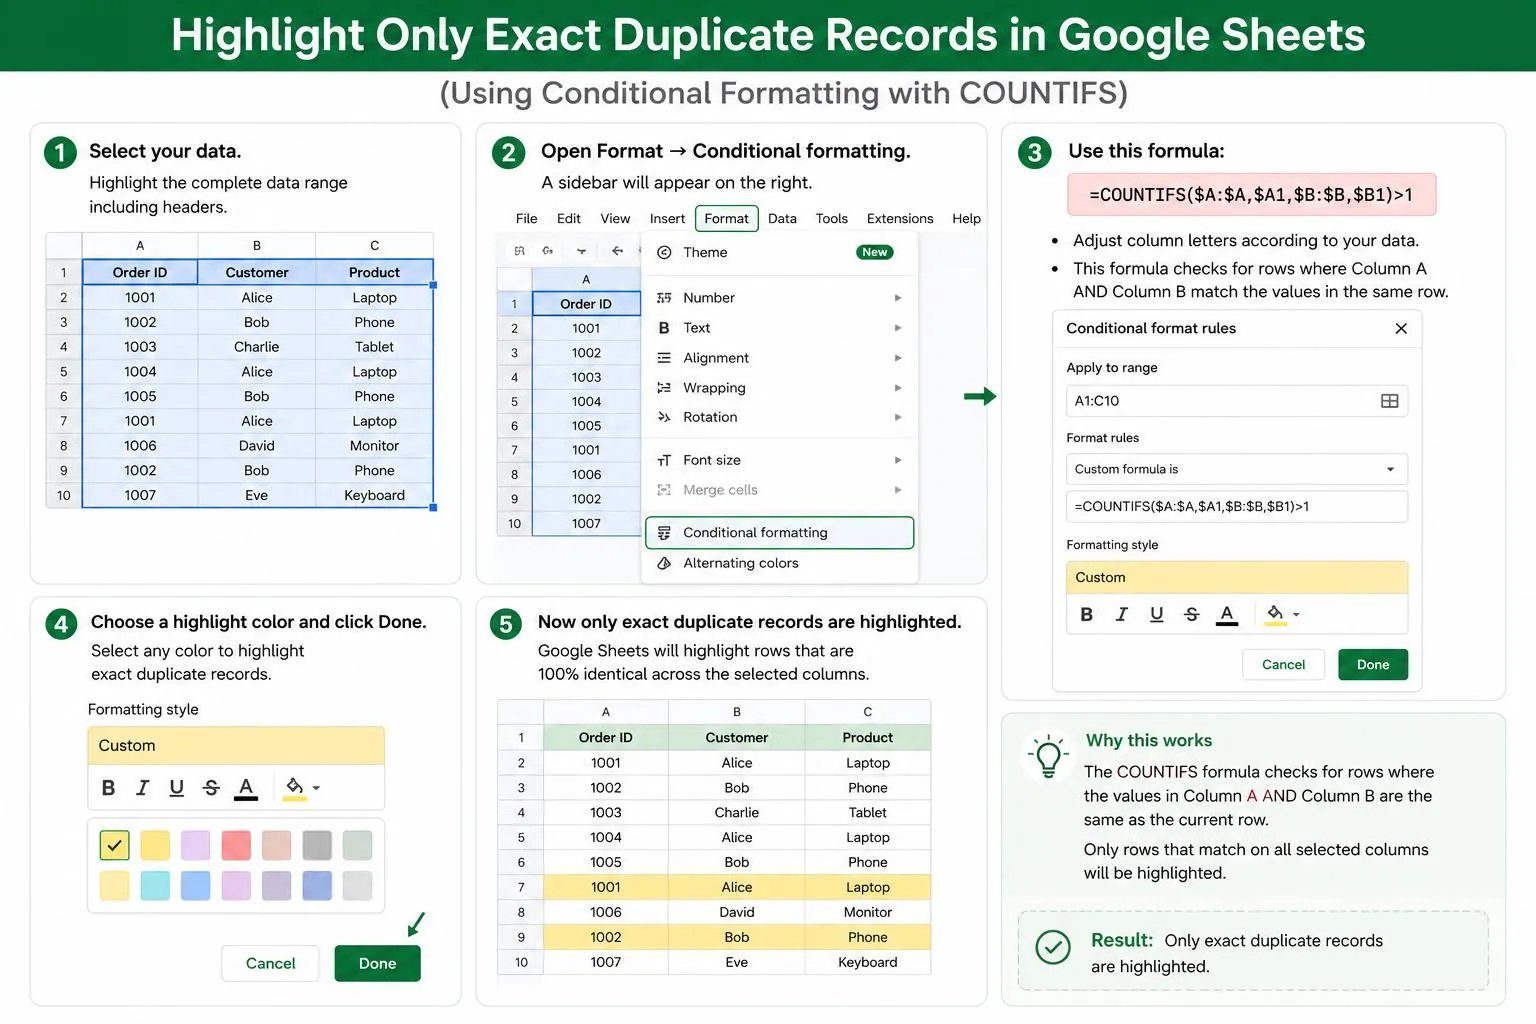Click fill color bucket above the color palette
Screen dimensions: 1536x1024
[295, 789]
